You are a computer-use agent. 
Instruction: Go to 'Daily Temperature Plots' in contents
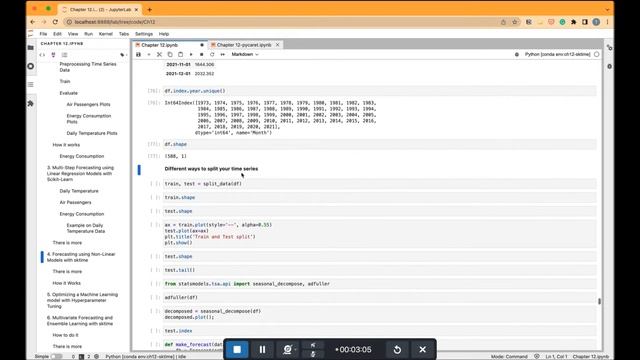point(92,133)
